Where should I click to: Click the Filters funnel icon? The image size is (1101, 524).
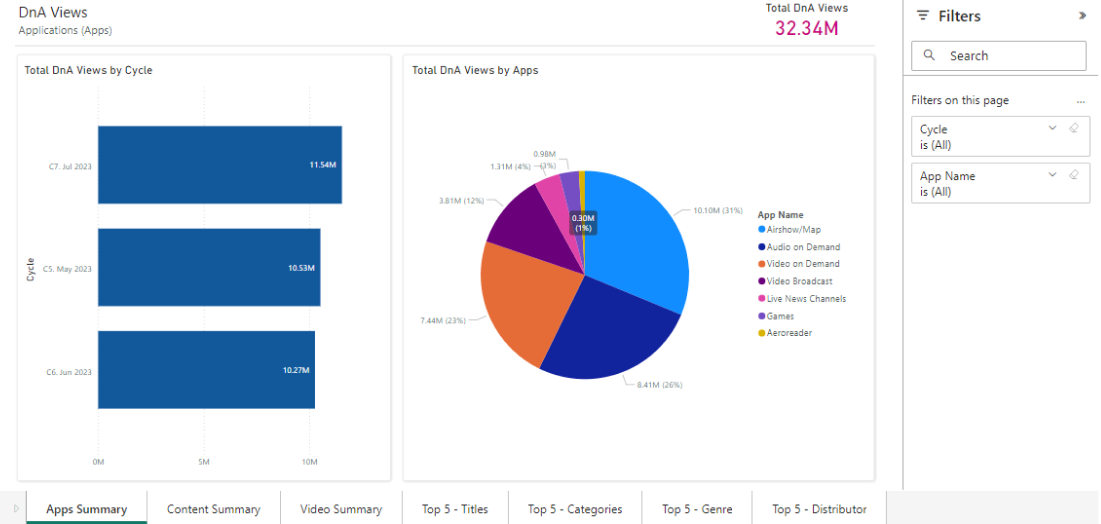[922, 16]
